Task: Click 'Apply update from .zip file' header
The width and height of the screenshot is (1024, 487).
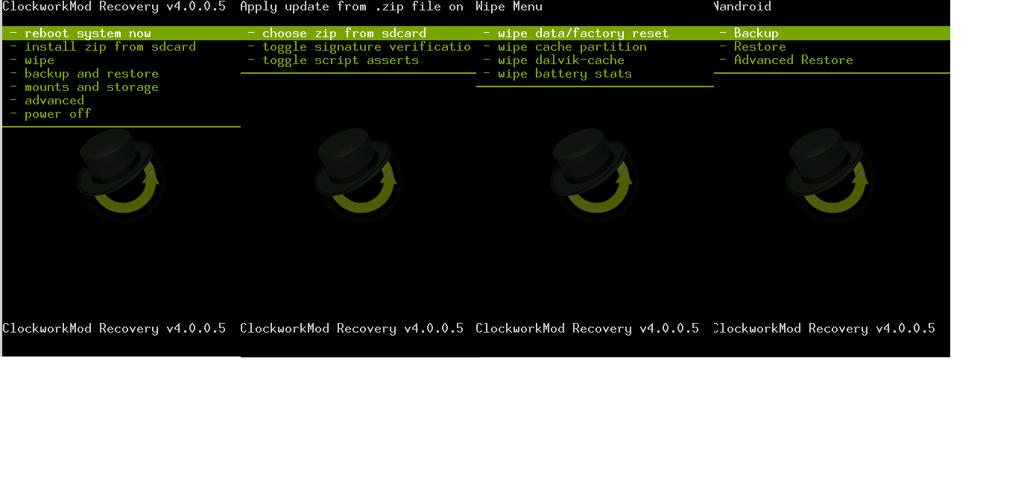Action: click(351, 7)
